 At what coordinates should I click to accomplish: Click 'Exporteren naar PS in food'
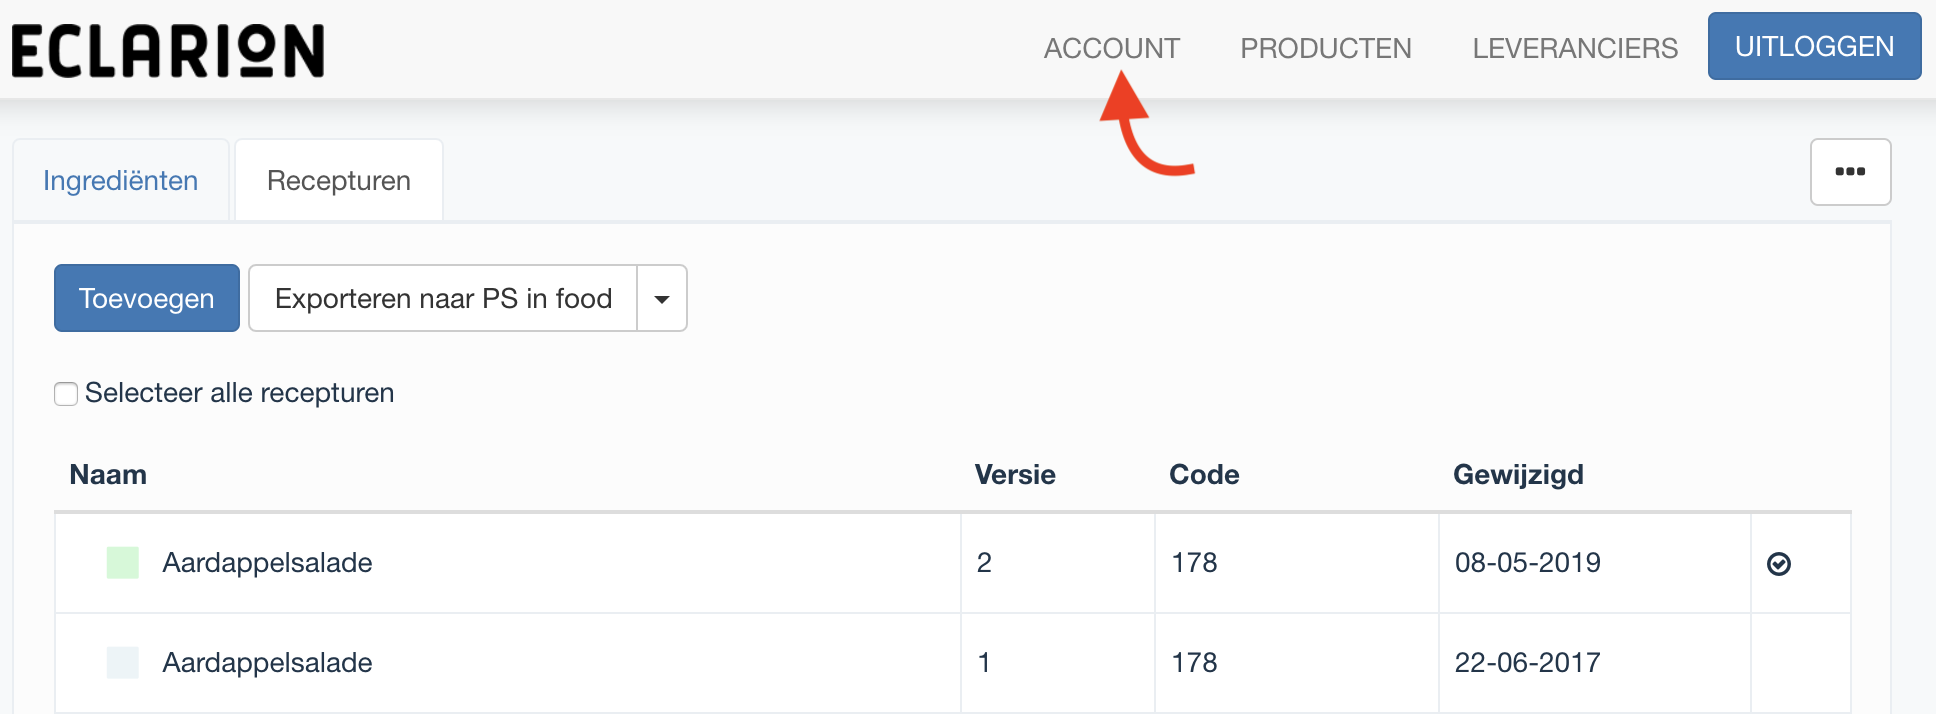[x=443, y=299]
